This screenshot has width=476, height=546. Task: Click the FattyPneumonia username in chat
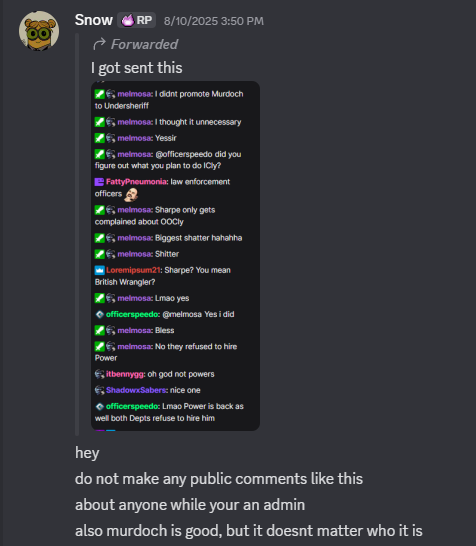(136, 182)
